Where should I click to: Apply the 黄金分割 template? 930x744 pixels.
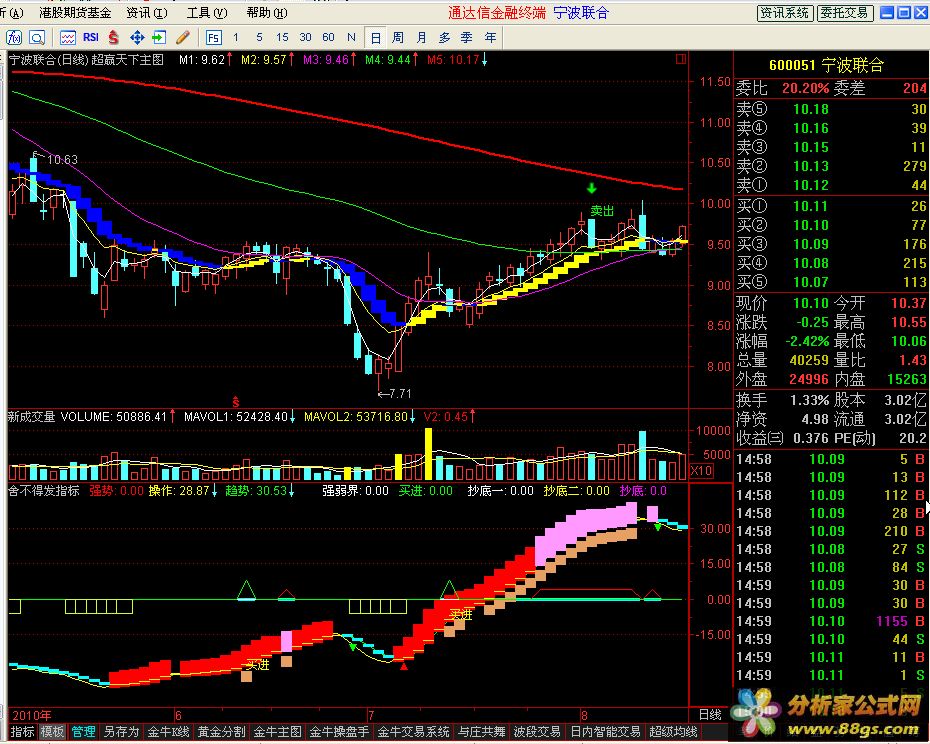pos(221,732)
